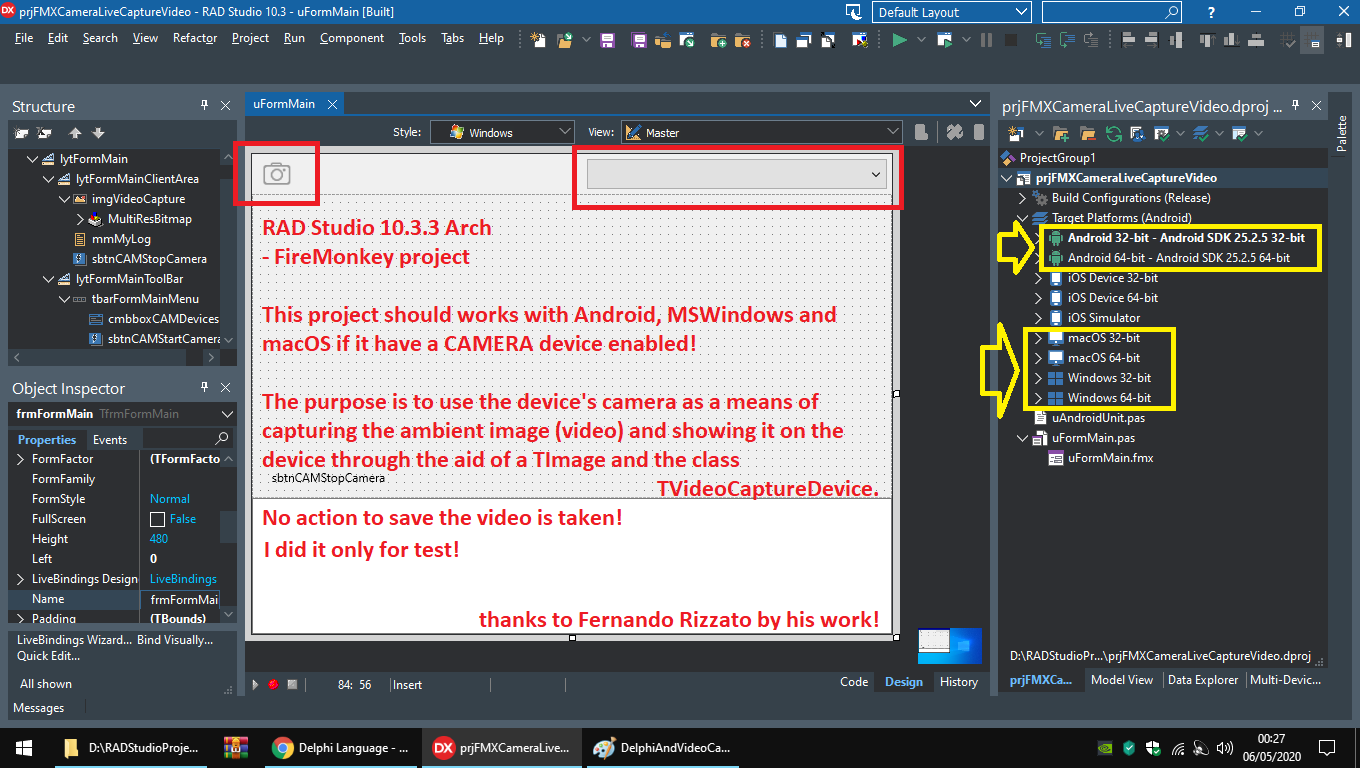The height and width of the screenshot is (768, 1360).
Task: Pin the Structure panel with pushpin icon
Action: click(x=204, y=105)
